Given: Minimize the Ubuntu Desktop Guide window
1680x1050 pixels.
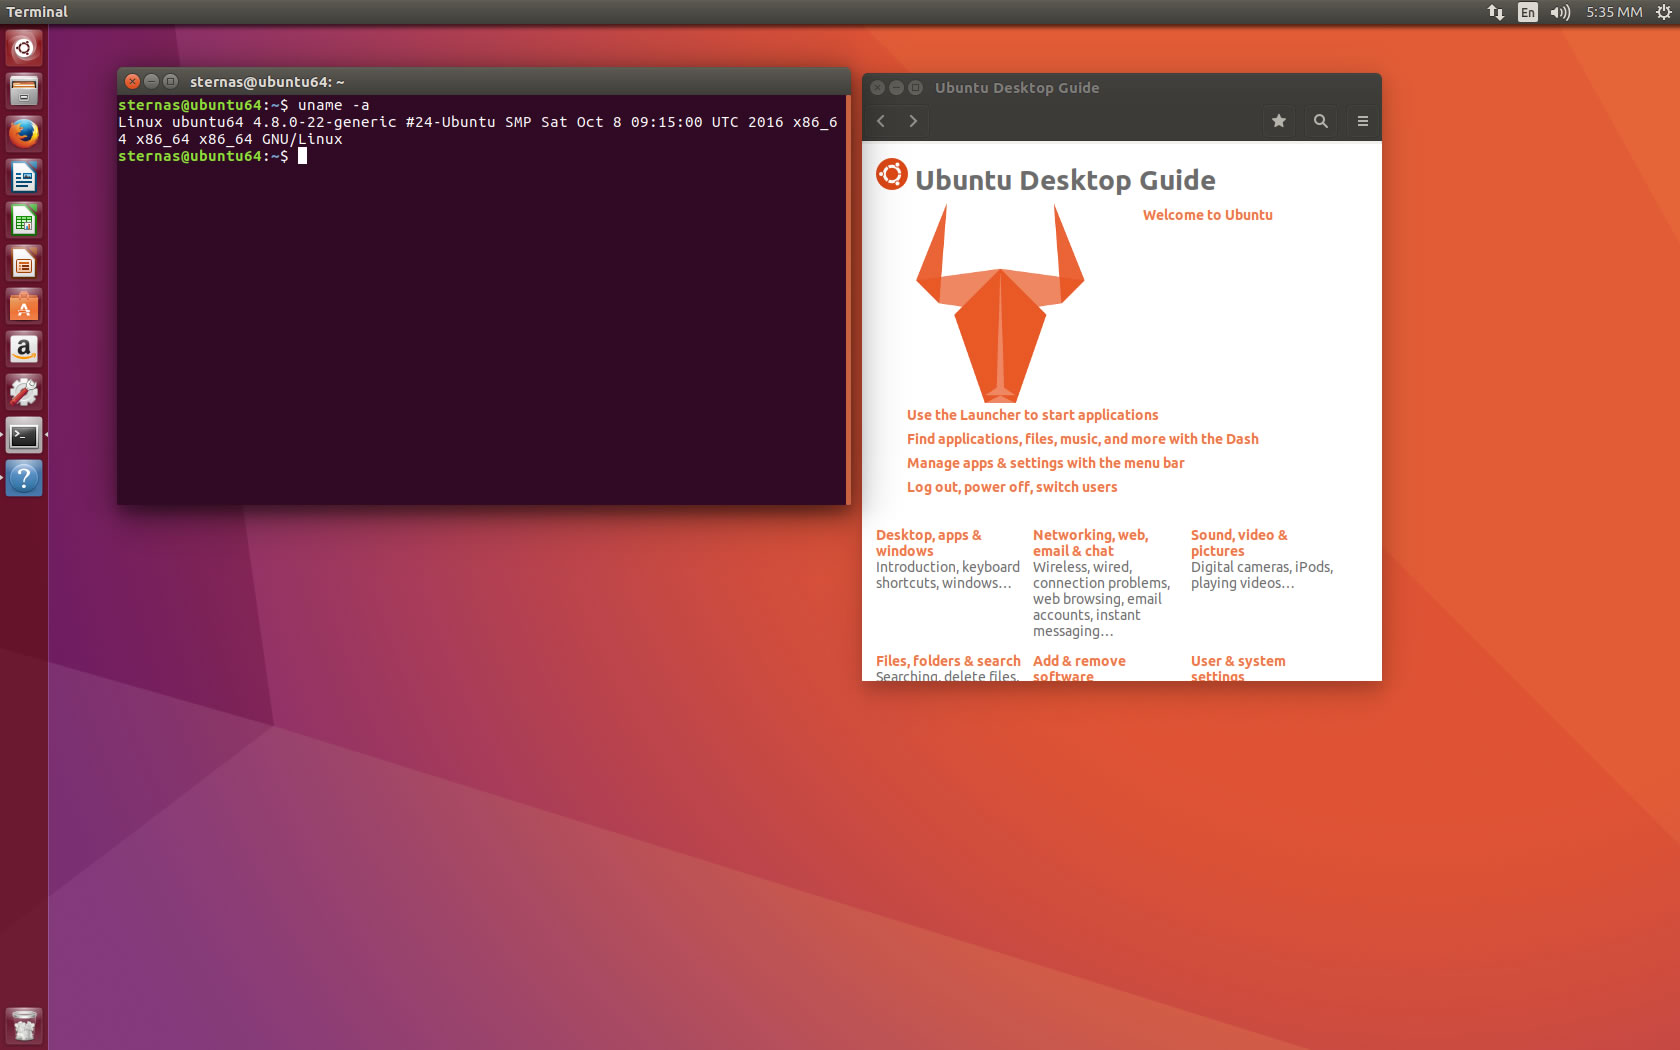Looking at the screenshot, I should click(896, 88).
